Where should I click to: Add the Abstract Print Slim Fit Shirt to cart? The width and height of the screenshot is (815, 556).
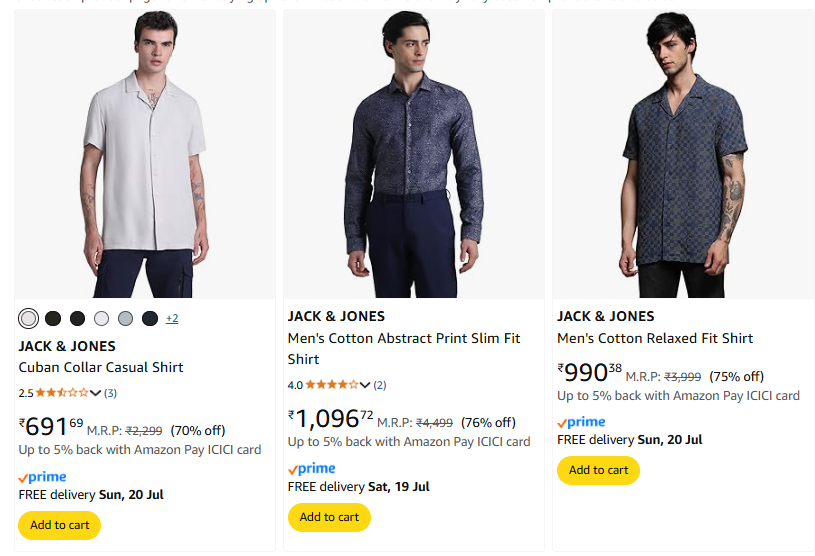click(329, 517)
